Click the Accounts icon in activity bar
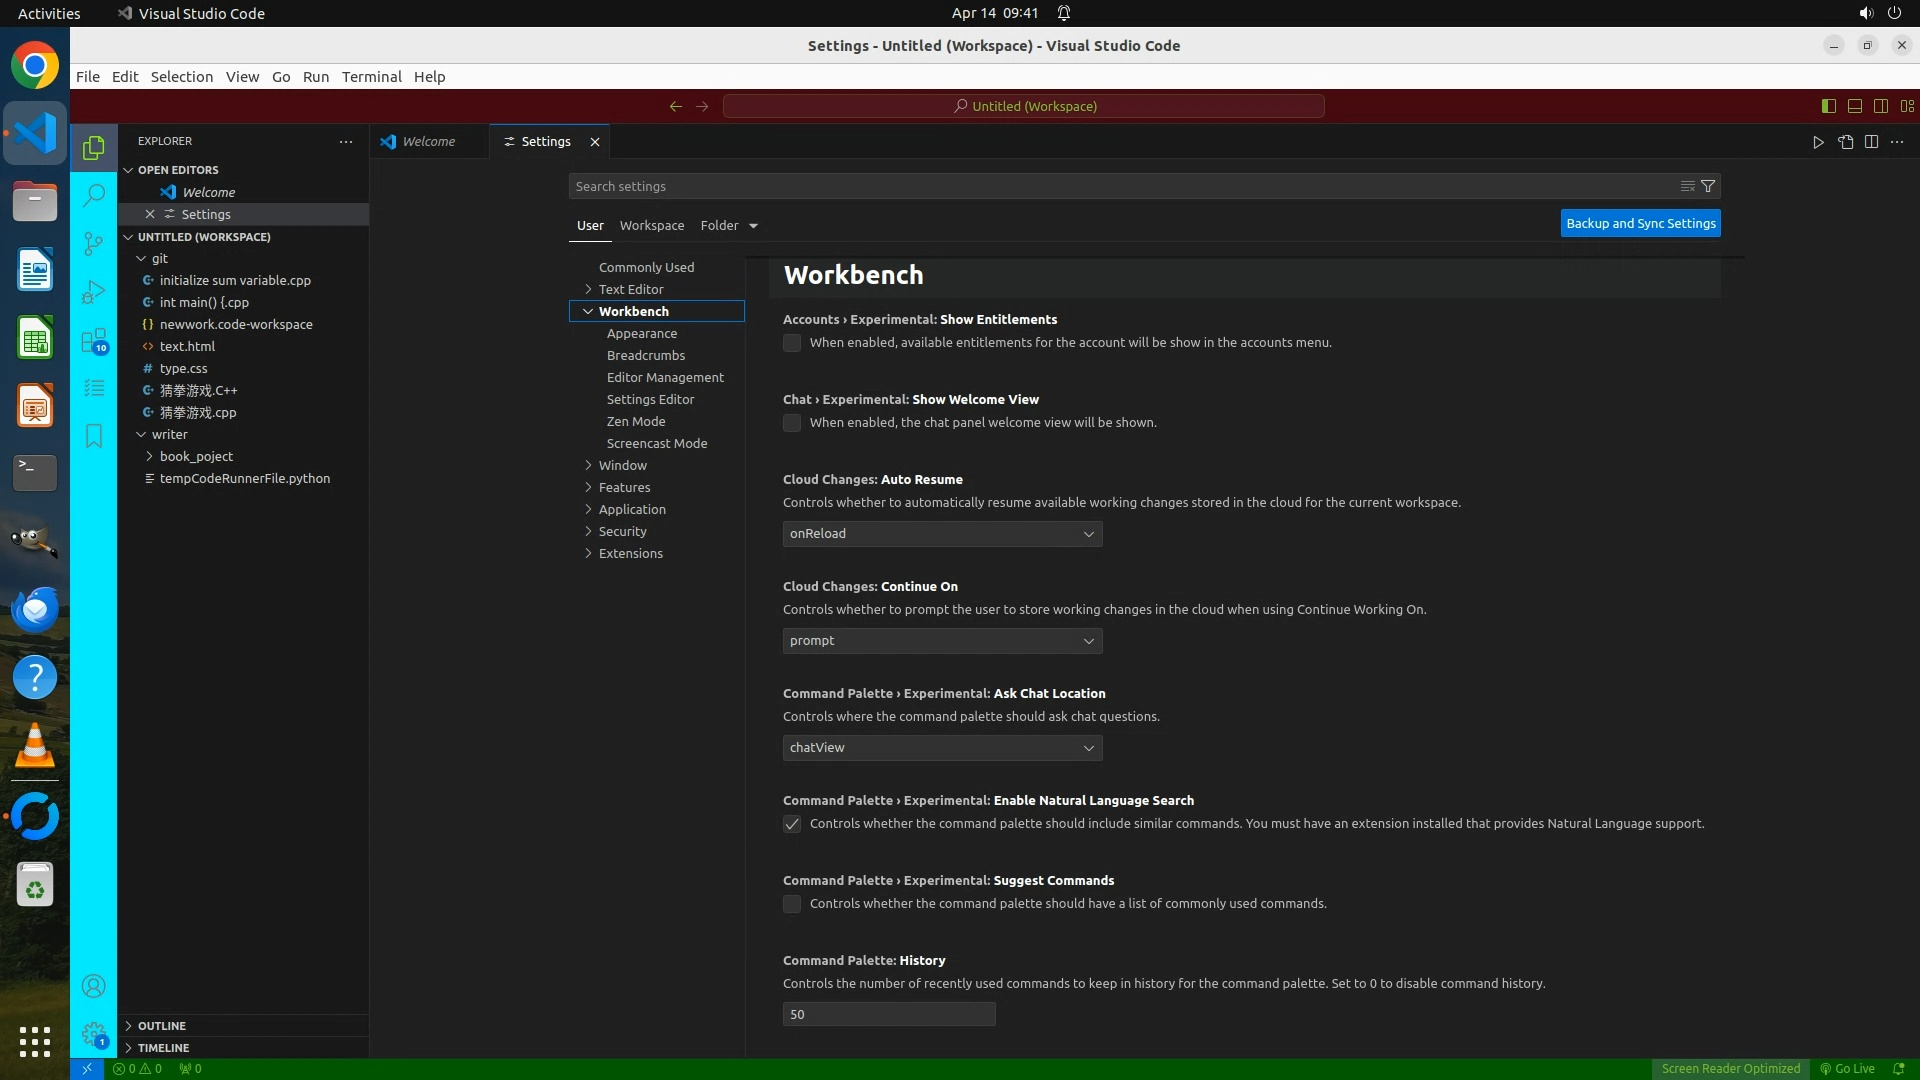 click(94, 987)
